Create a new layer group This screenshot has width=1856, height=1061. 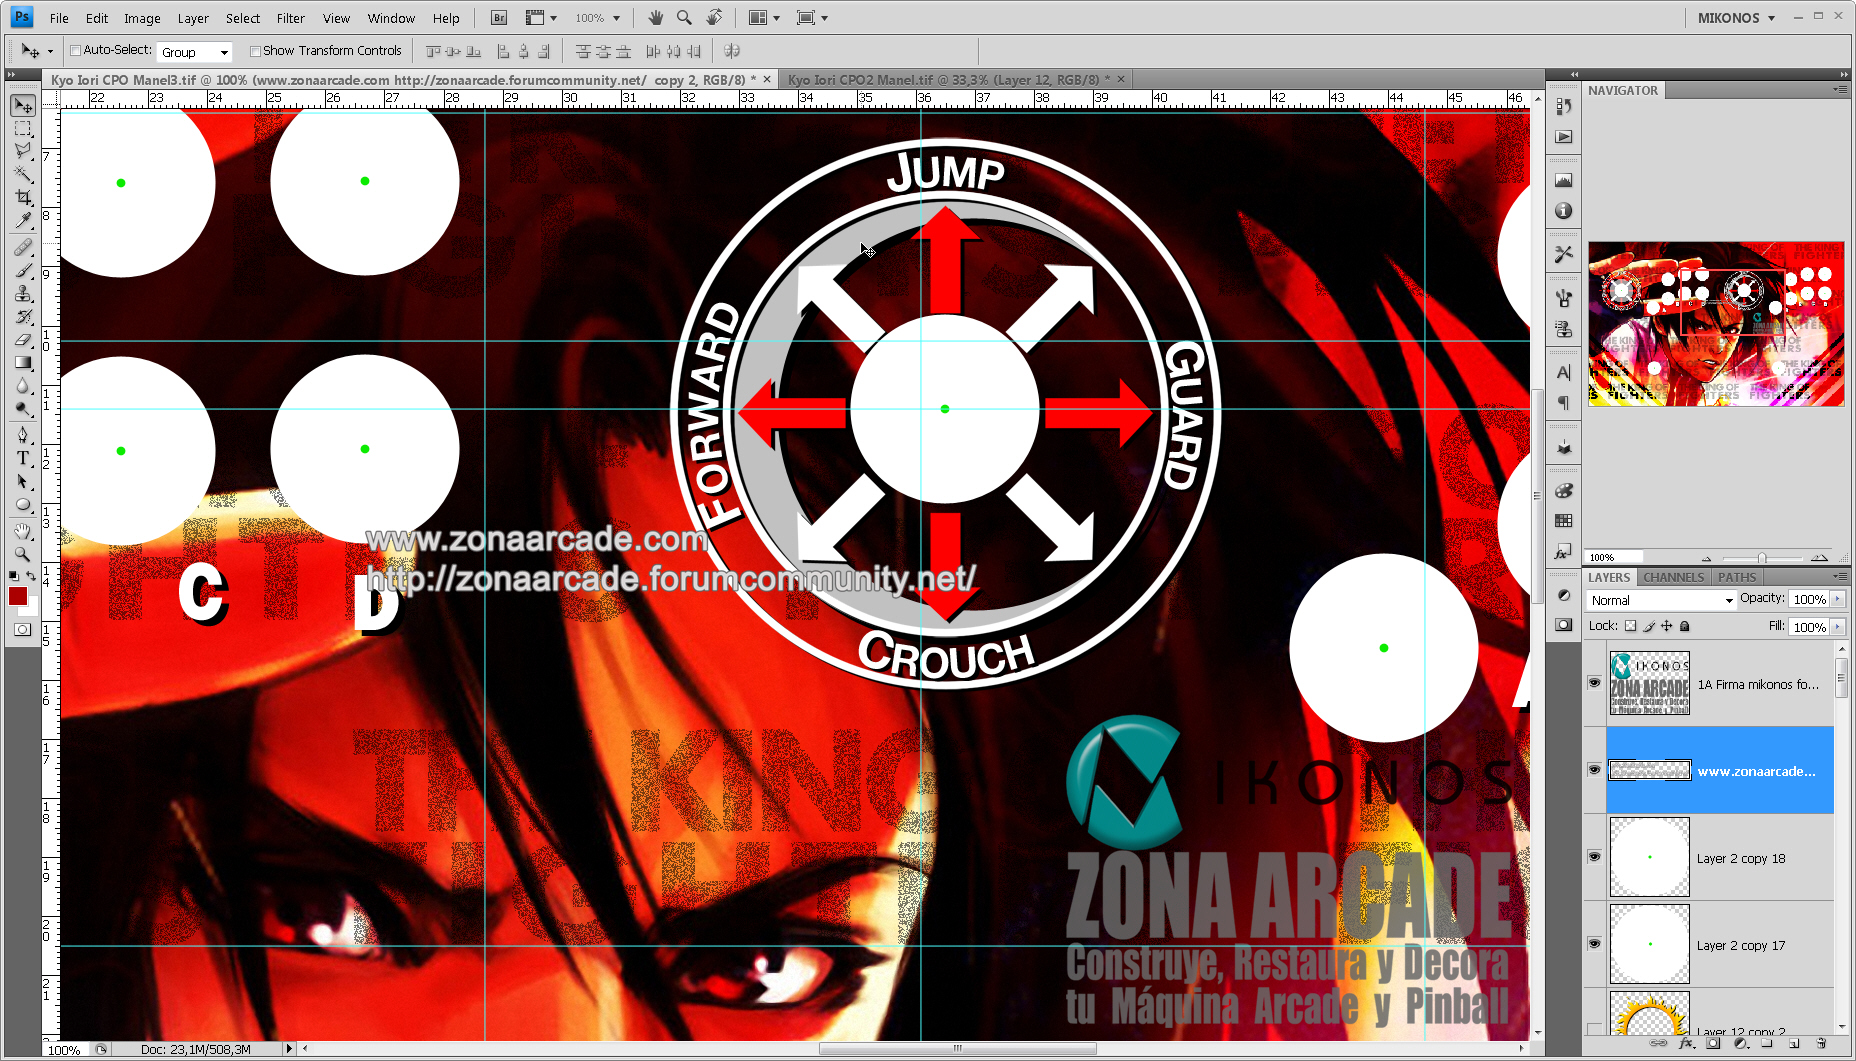pyautogui.click(x=1767, y=1044)
